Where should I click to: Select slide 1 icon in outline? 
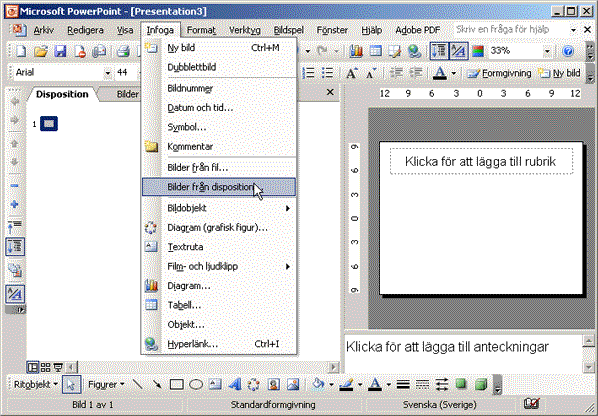(x=49, y=124)
